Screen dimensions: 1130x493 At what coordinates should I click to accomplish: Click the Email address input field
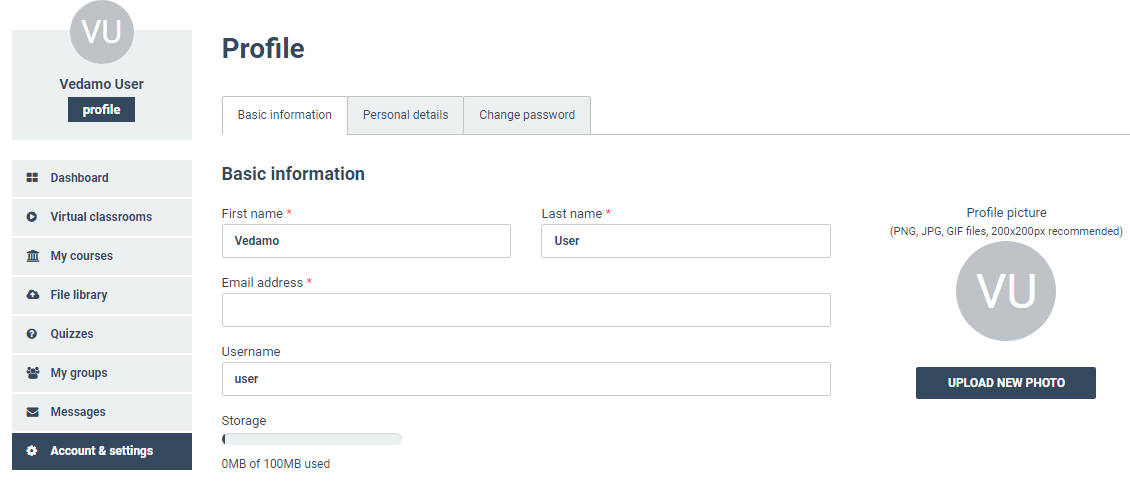pos(526,310)
